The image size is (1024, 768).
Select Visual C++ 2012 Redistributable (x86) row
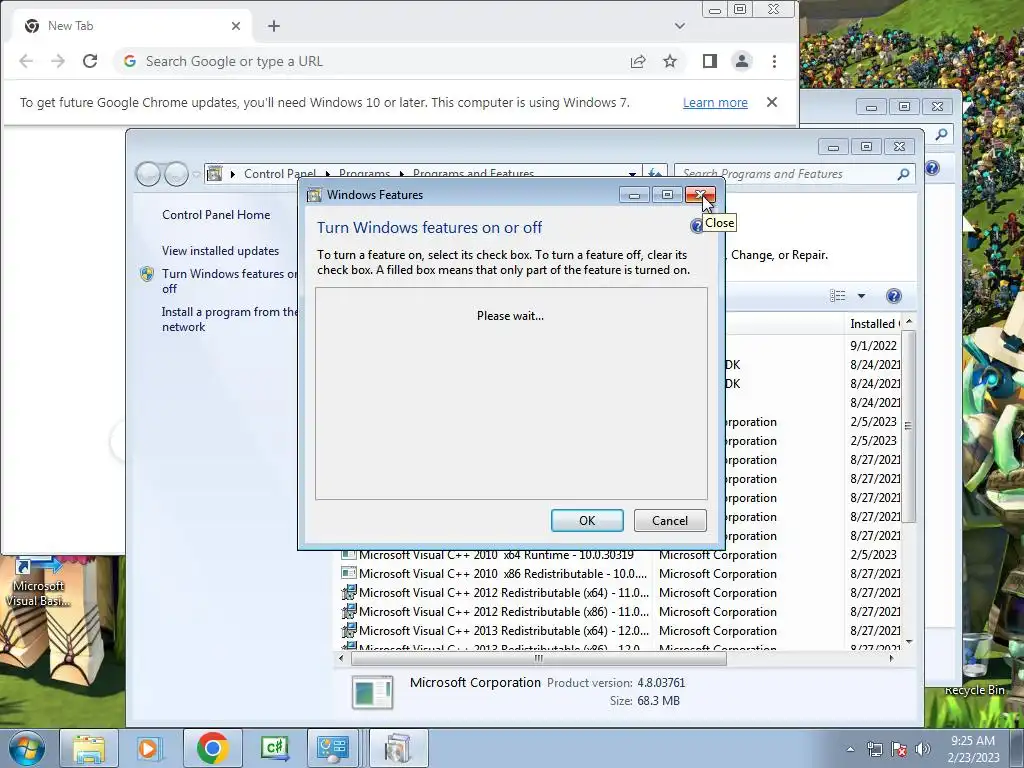[620, 612]
